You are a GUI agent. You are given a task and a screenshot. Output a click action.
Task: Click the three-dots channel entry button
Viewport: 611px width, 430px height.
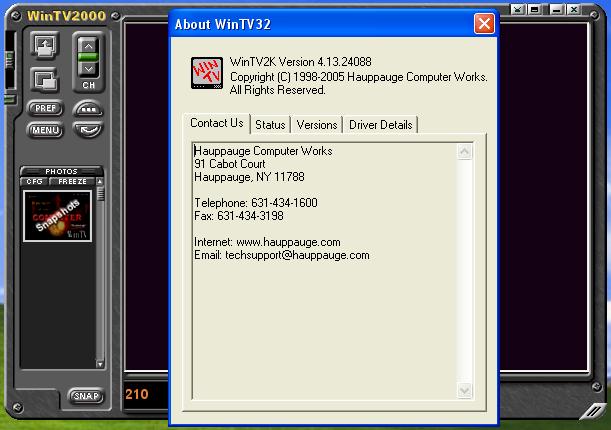pos(88,109)
